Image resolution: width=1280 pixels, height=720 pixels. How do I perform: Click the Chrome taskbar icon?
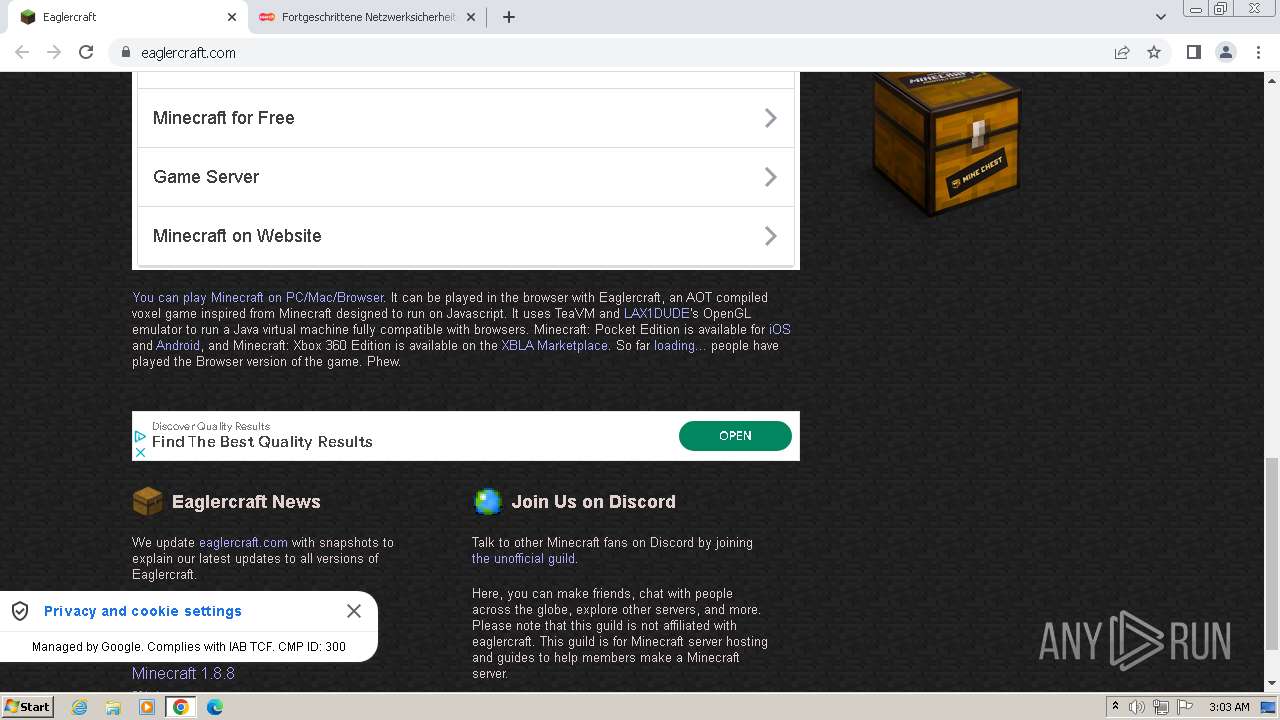tap(181, 707)
